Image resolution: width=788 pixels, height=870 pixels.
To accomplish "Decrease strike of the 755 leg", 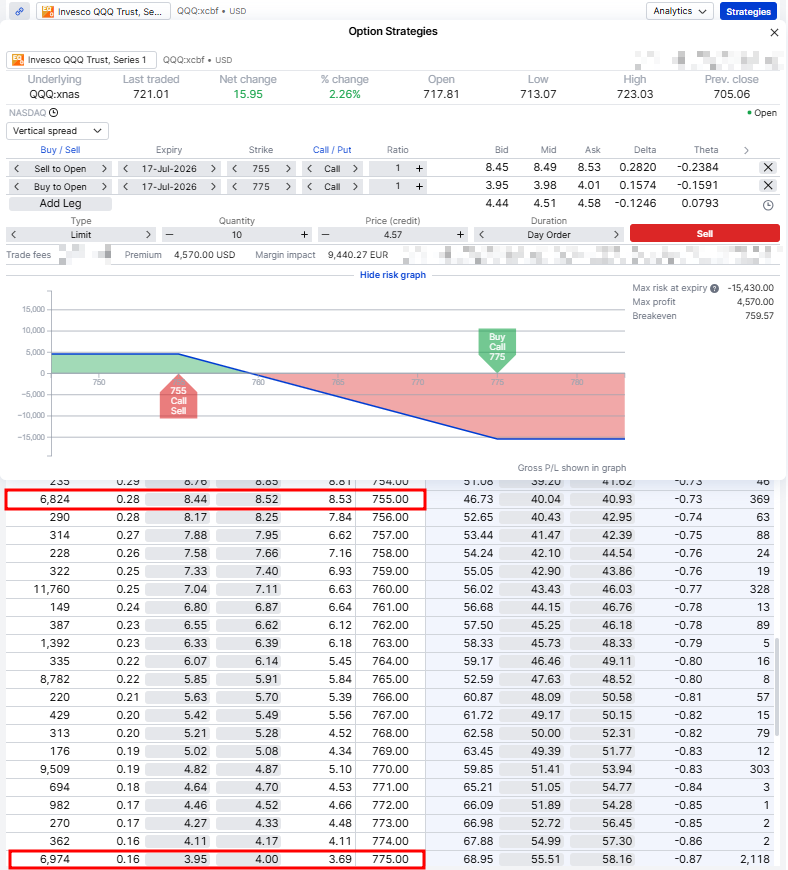I will [235, 169].
